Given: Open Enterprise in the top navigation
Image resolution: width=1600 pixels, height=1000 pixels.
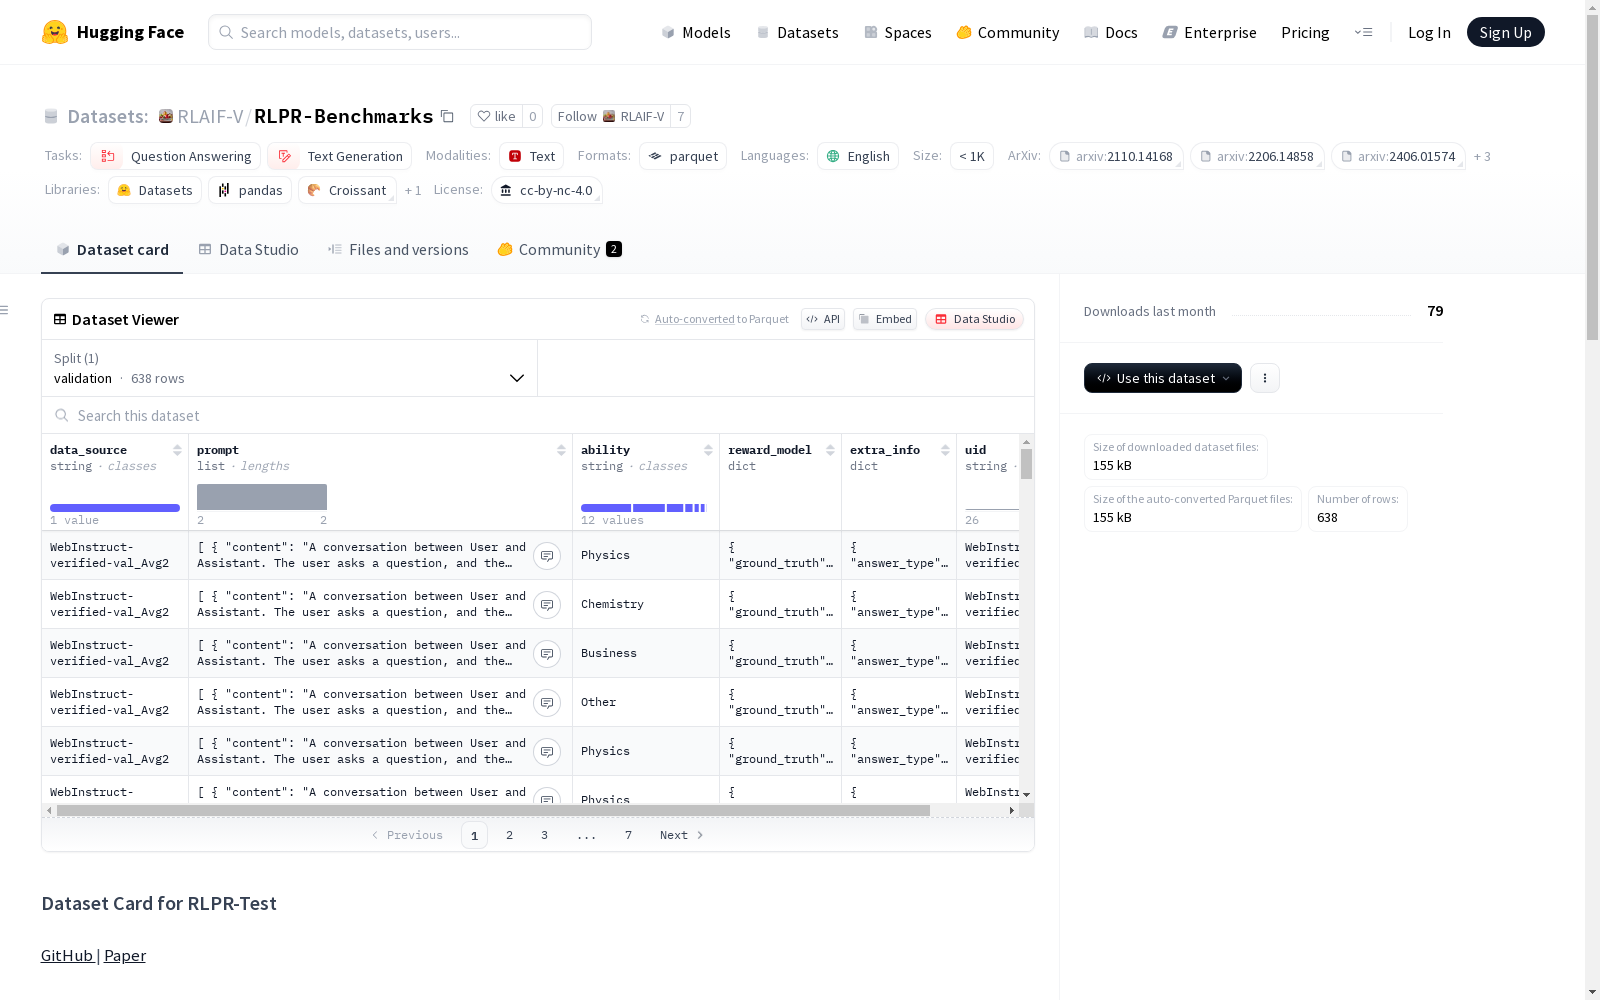Looking at the screenshot, I should pyautogui.click(x=1210, y=32).
